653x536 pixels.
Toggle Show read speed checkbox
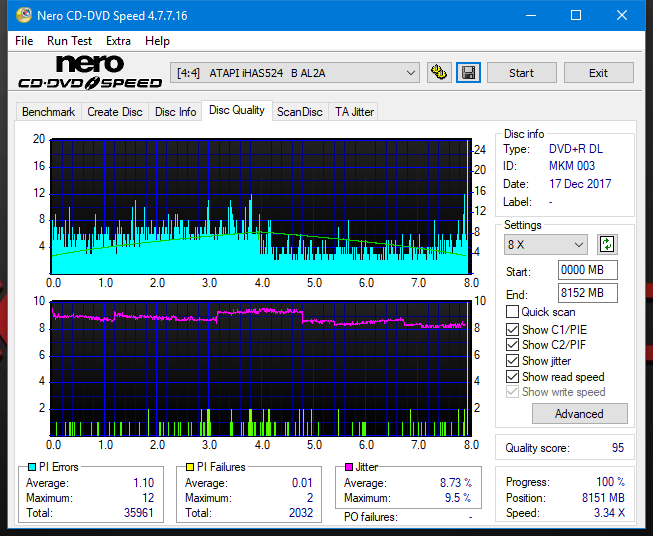512,376
